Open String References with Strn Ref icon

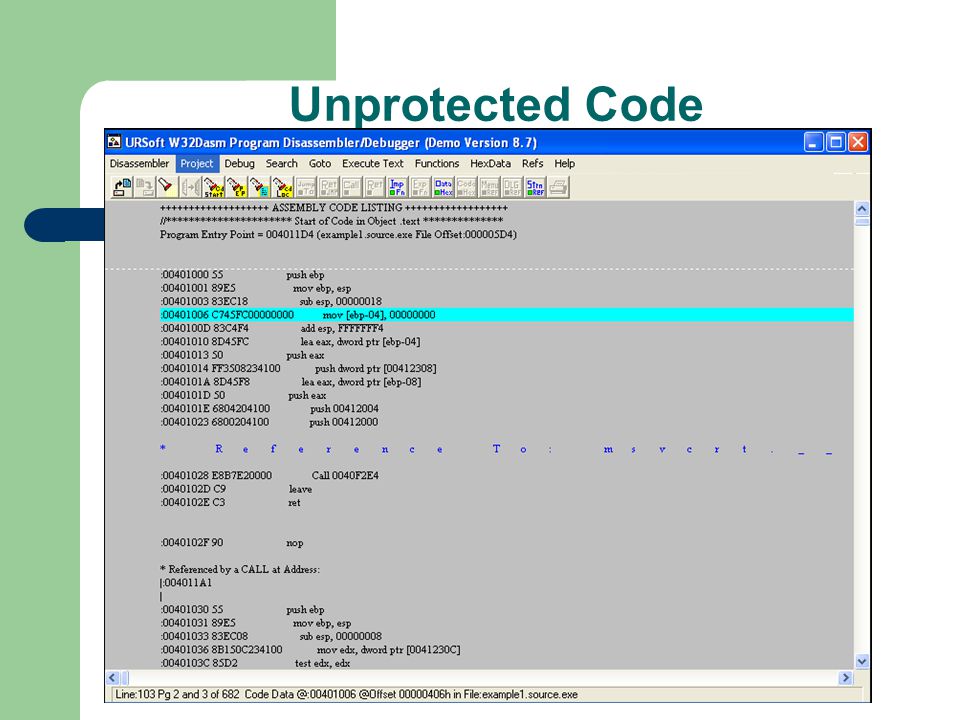[x=535, y=187]
